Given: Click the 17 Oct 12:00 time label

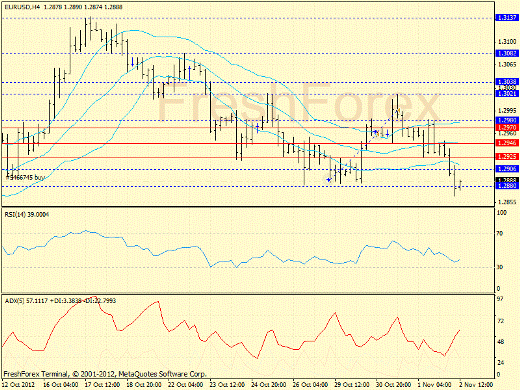Looking at the screenshot, I should click(x=102, y=385).
